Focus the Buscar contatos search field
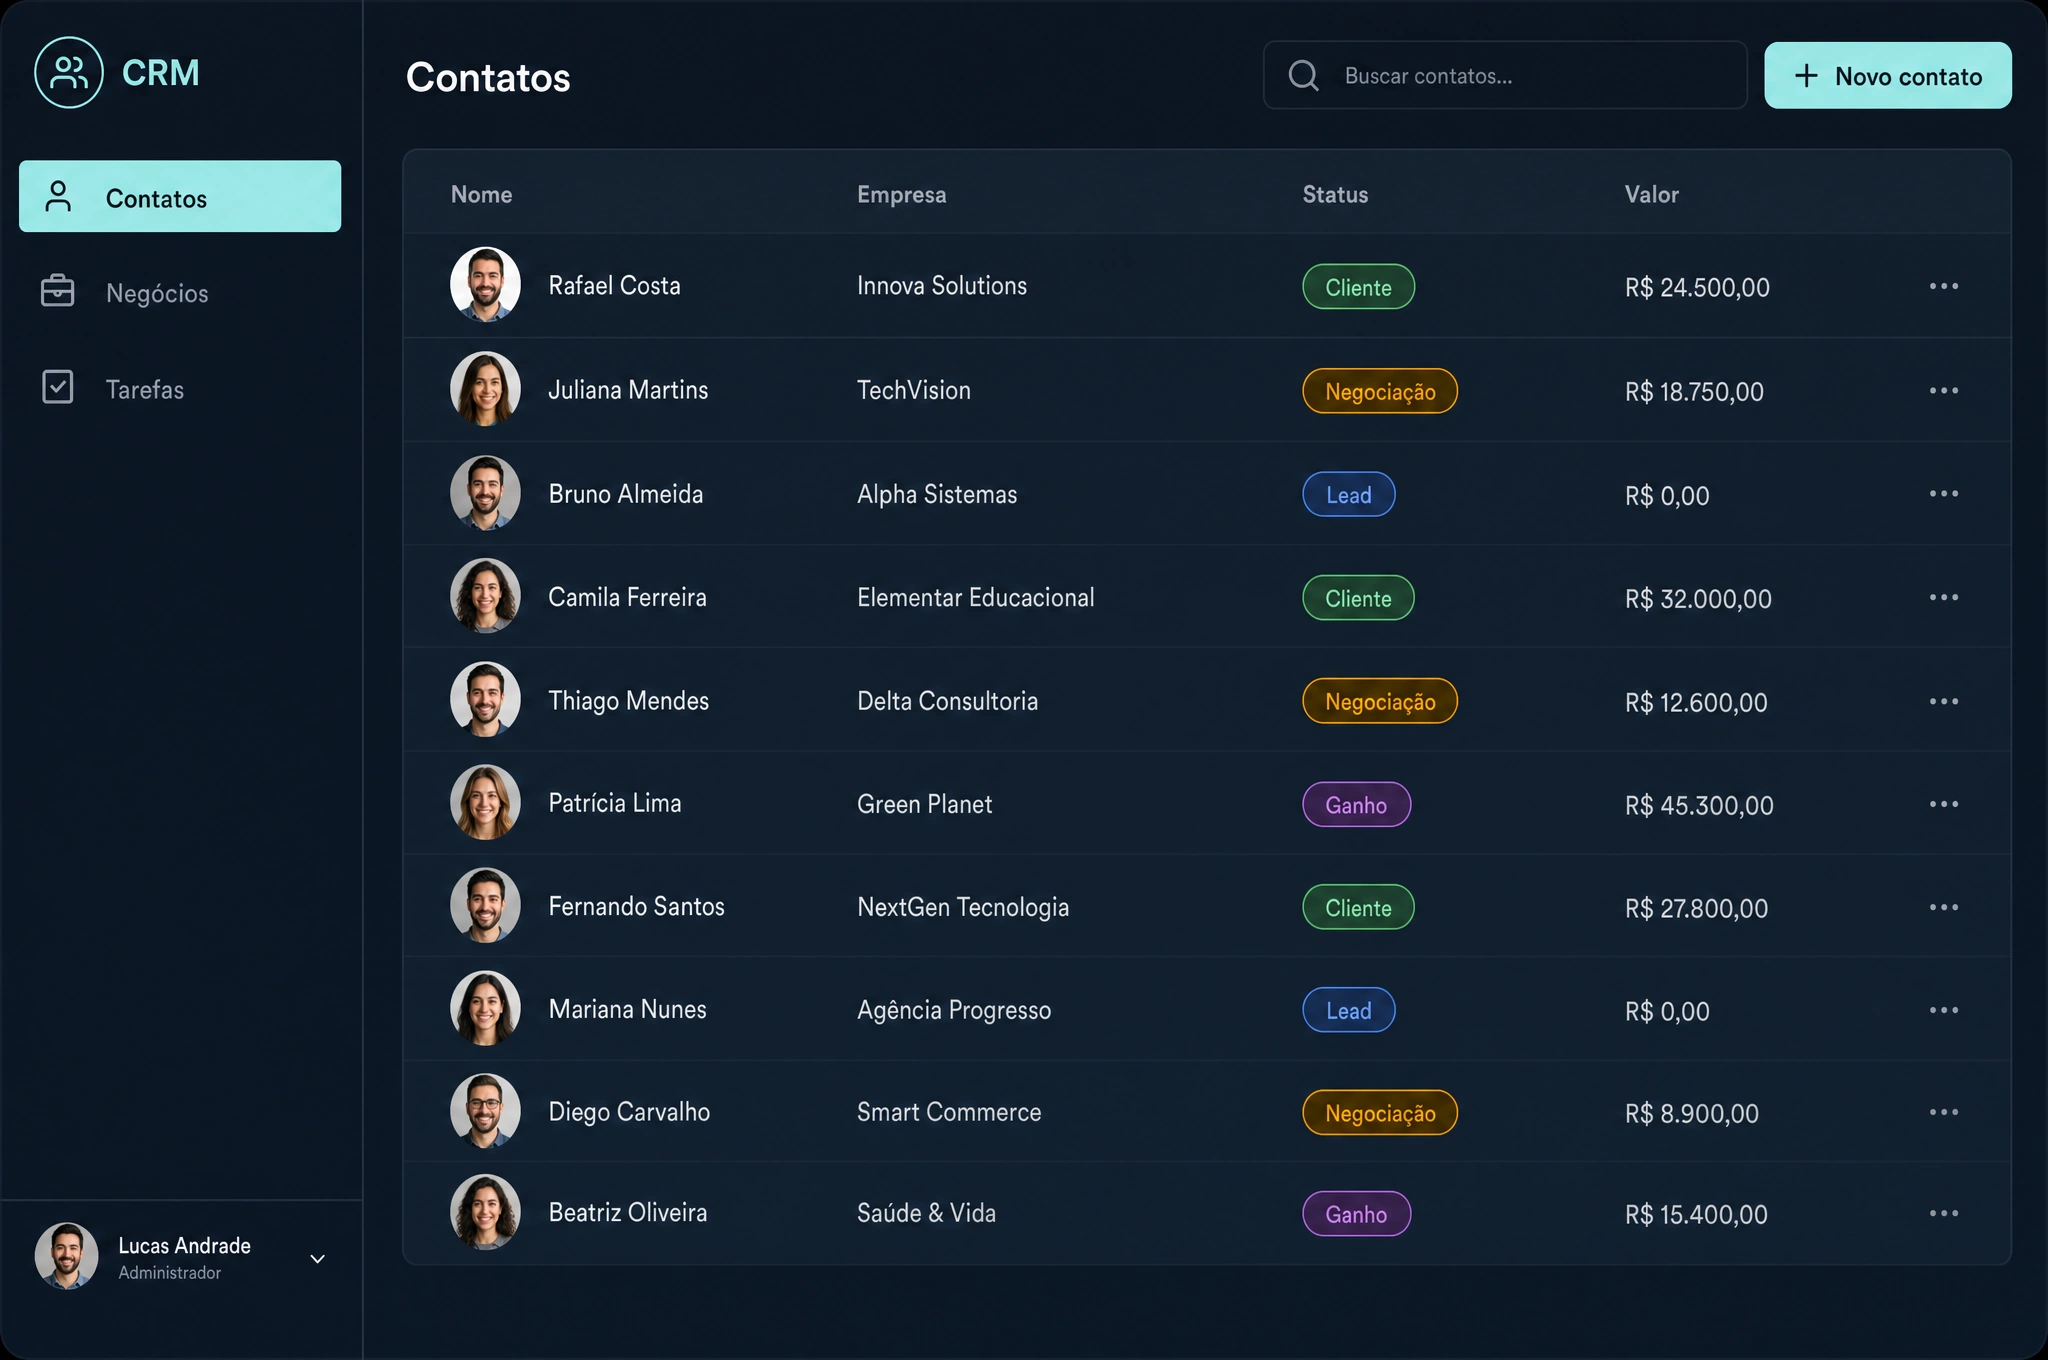Image resolution: width=2048 pixels, height=1360 pixels. (x=1505, y=75)
